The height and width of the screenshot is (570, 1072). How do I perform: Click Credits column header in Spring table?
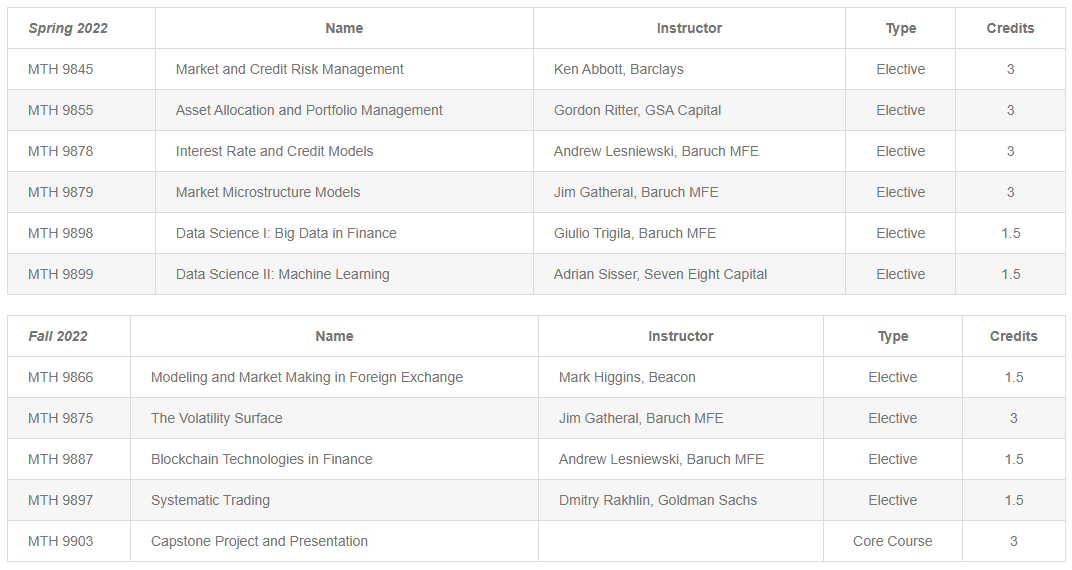point(1010,28)
